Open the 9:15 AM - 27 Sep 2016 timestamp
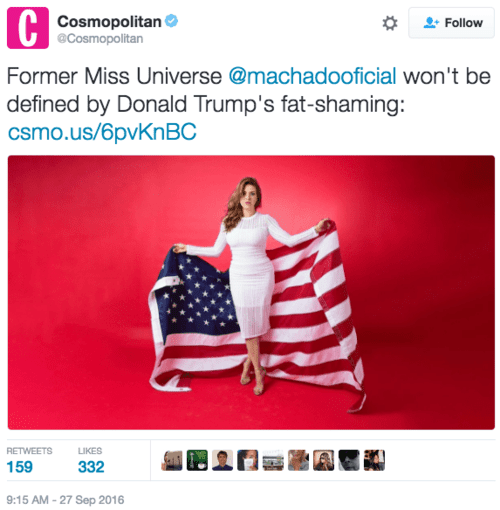The width and height of the screenshot is (500, 510). (65, 500)
